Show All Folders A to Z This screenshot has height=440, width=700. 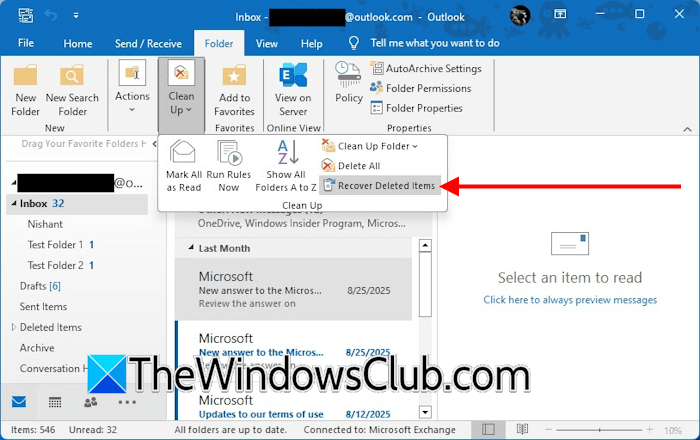[286, 166]
